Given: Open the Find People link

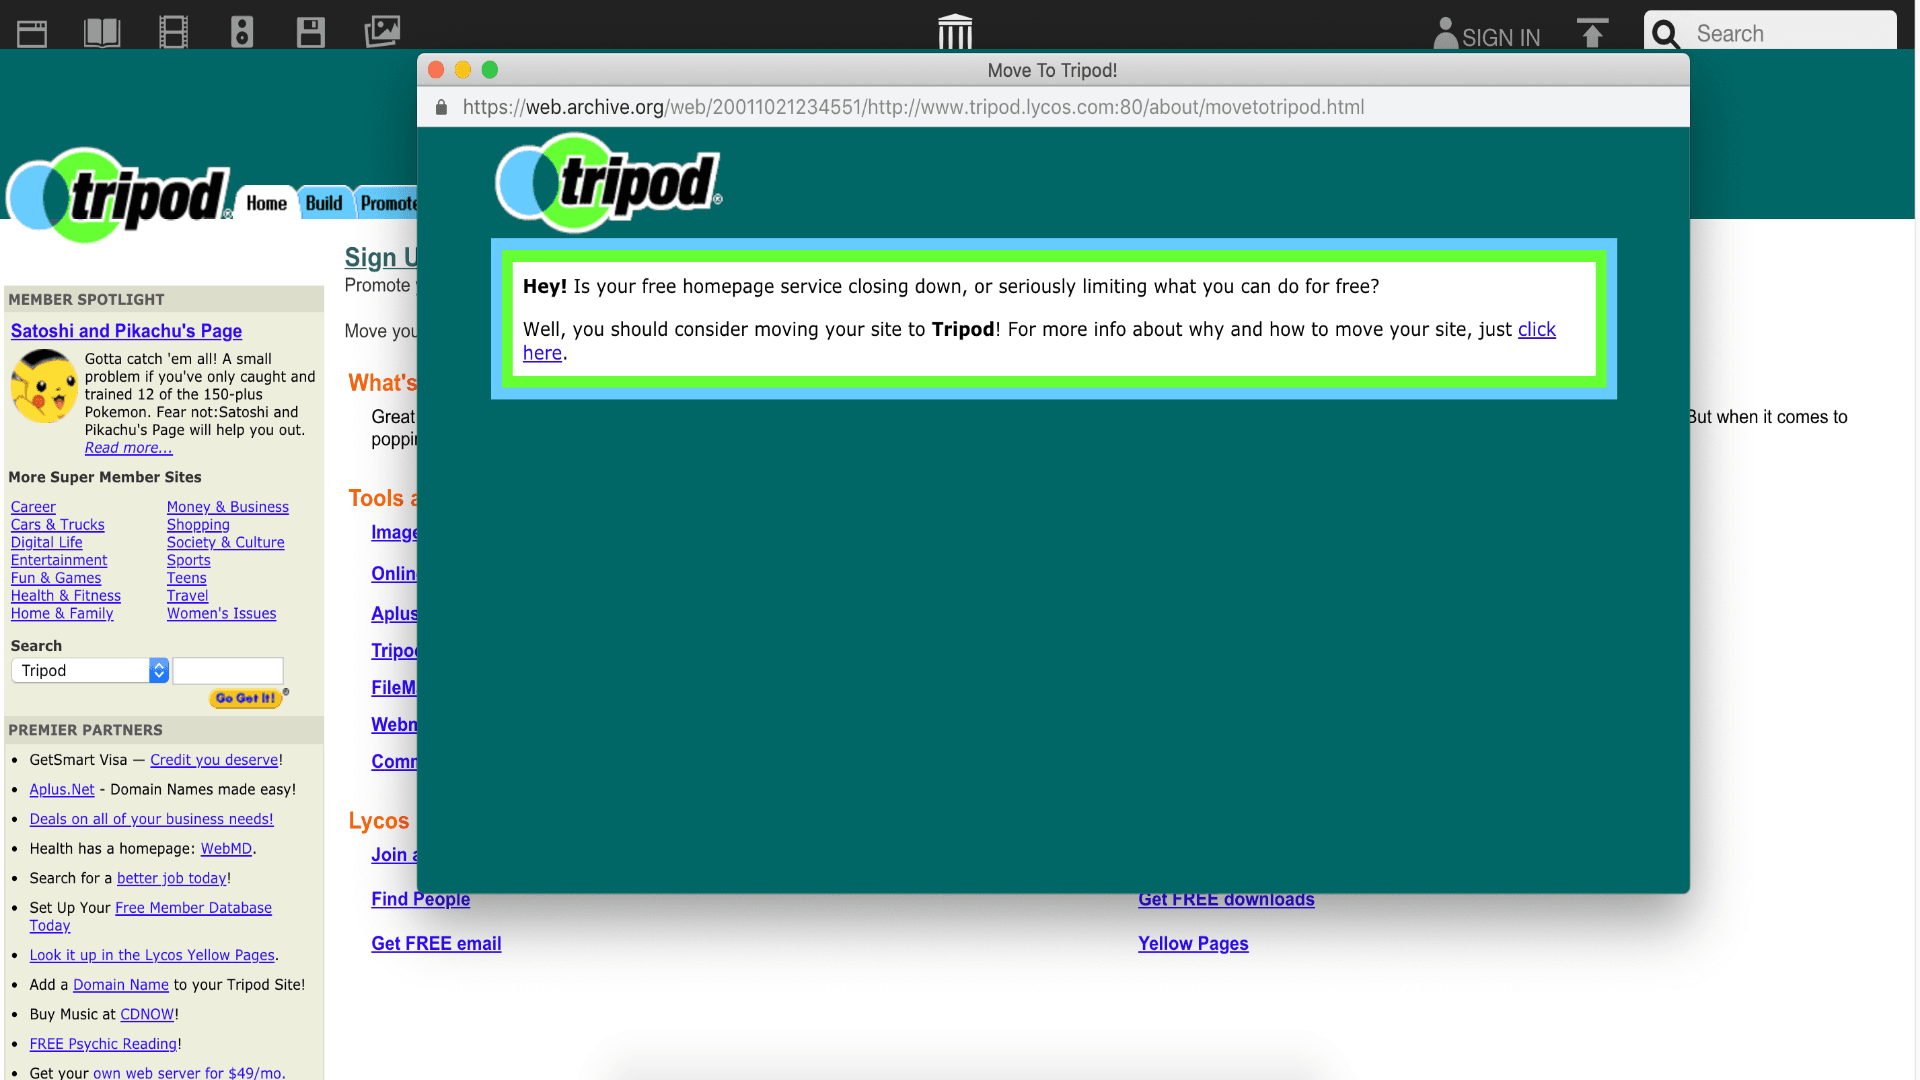Looking at the screenshot, I should click(x=420, y=900).
